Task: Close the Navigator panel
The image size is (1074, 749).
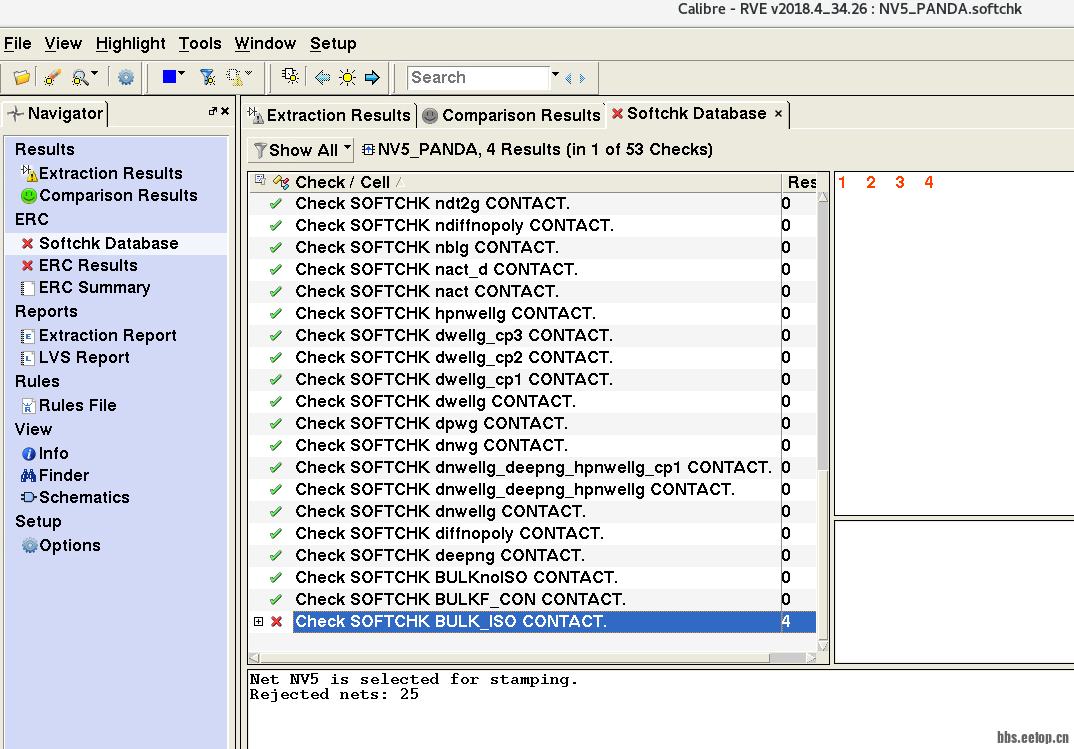Action: coord(225,111)
